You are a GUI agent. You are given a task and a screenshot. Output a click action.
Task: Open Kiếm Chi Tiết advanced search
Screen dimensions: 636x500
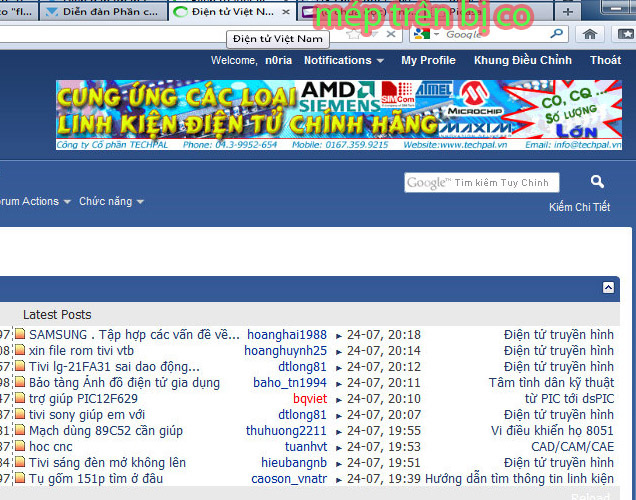[x=579, y=207]
